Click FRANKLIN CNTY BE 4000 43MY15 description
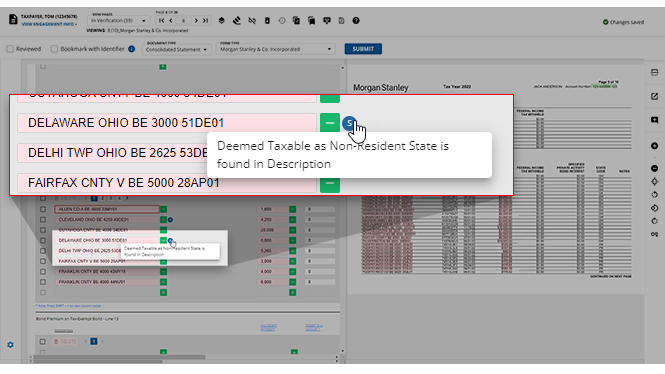Viewport: 665px width, 374px height. coord(106,271)
